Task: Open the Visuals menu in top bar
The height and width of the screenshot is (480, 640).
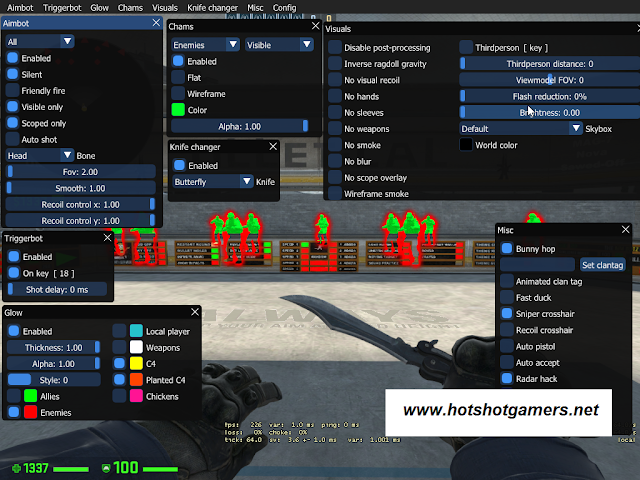Action: (x=165, y=8)
